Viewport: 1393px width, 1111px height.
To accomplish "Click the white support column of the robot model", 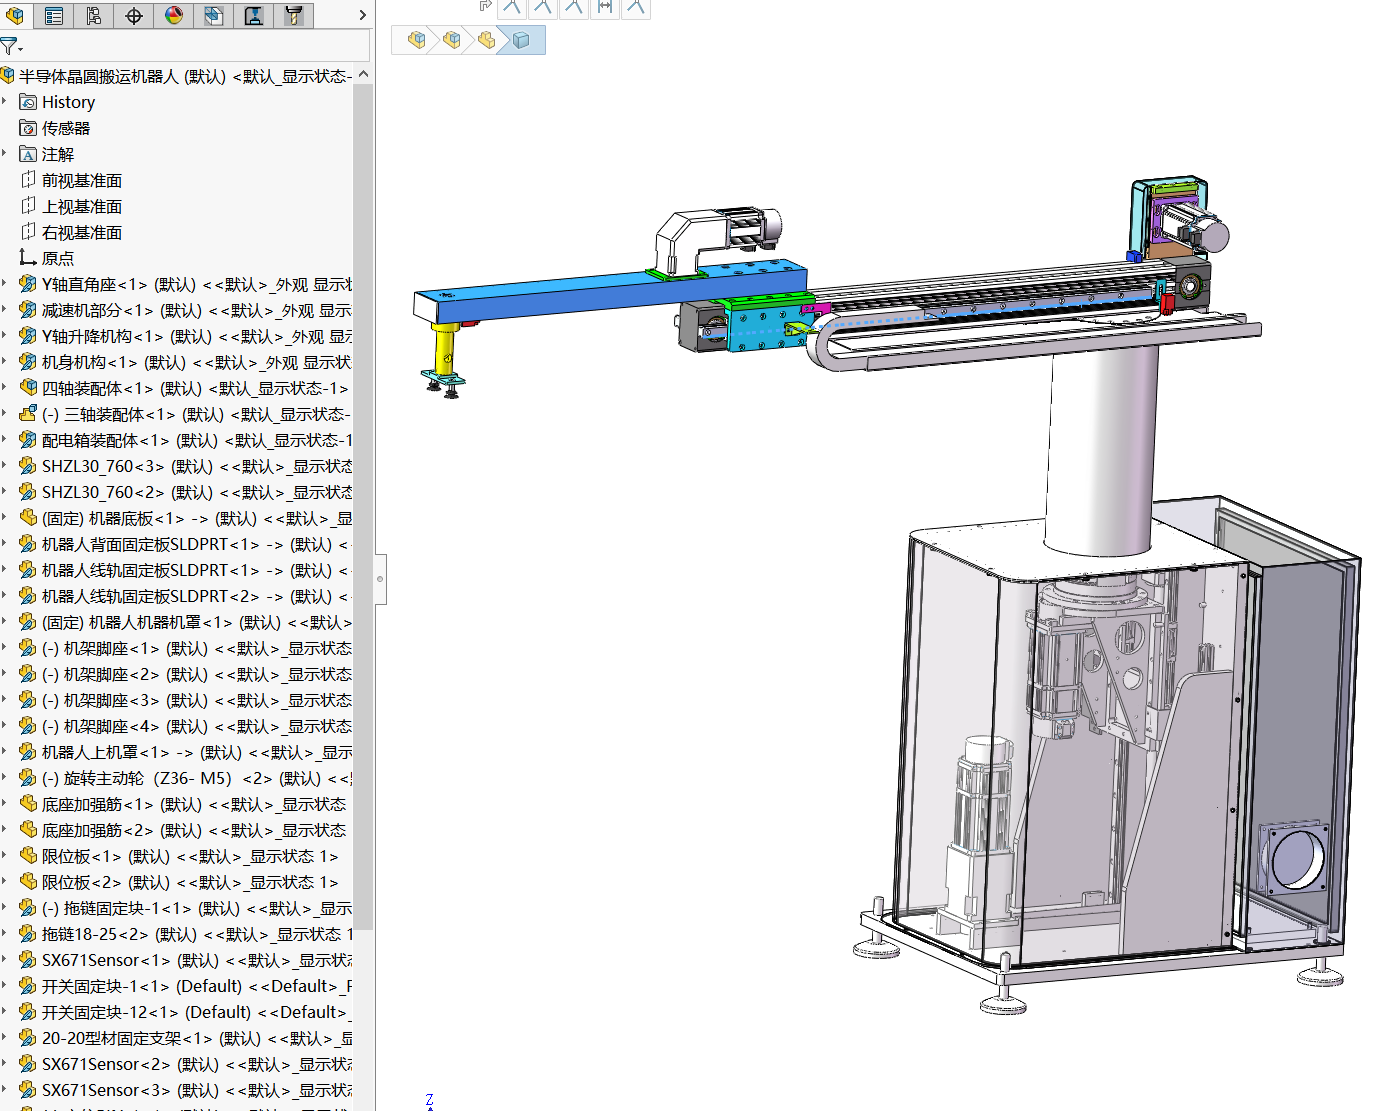I will pos(1101,450).
